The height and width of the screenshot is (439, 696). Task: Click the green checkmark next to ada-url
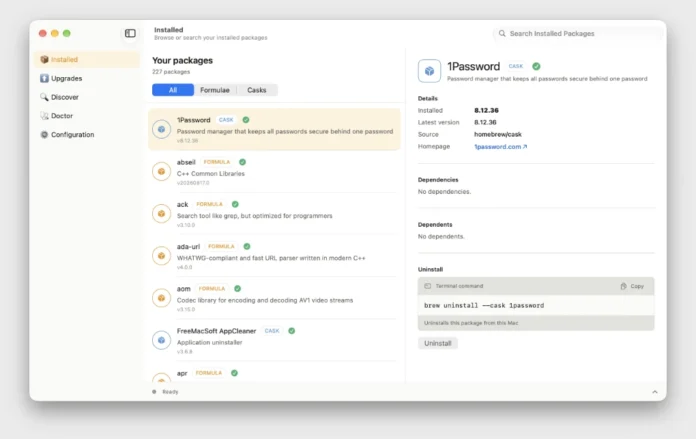pos(247,246)
